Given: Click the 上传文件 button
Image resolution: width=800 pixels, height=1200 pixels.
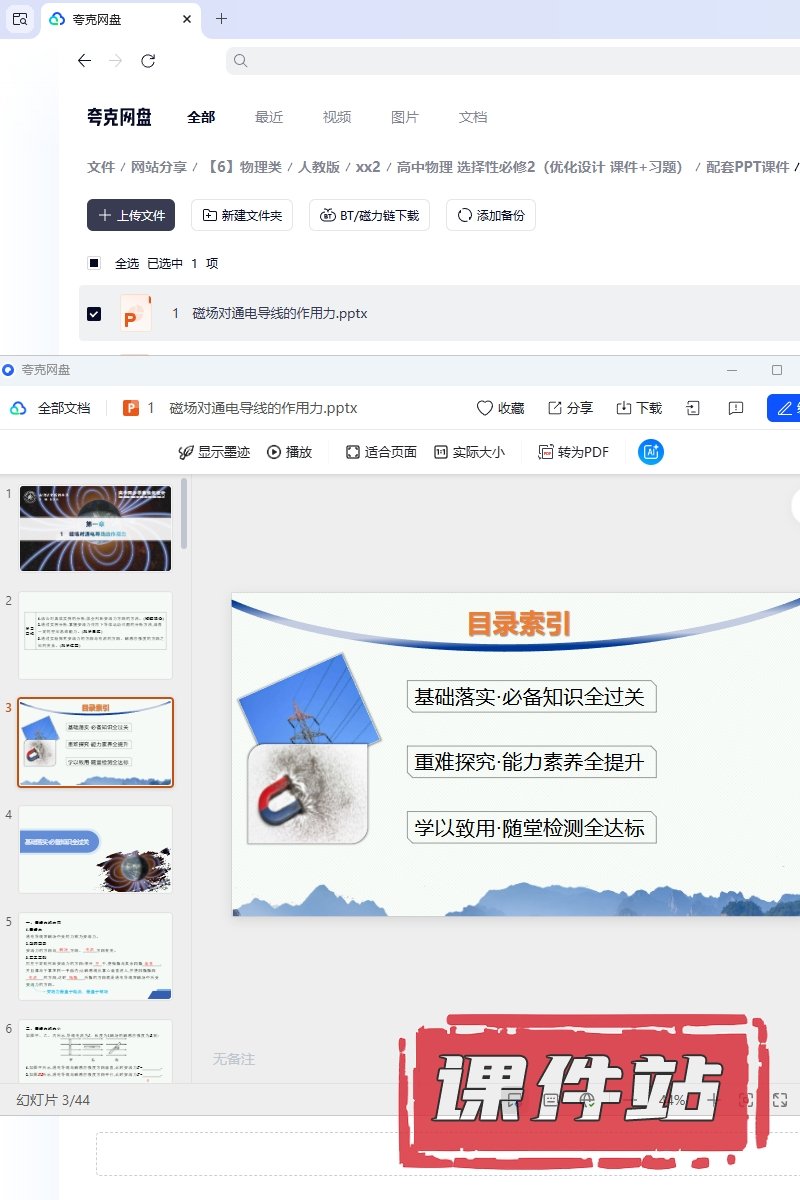Looking at the screenshot, I should point(131,215).
